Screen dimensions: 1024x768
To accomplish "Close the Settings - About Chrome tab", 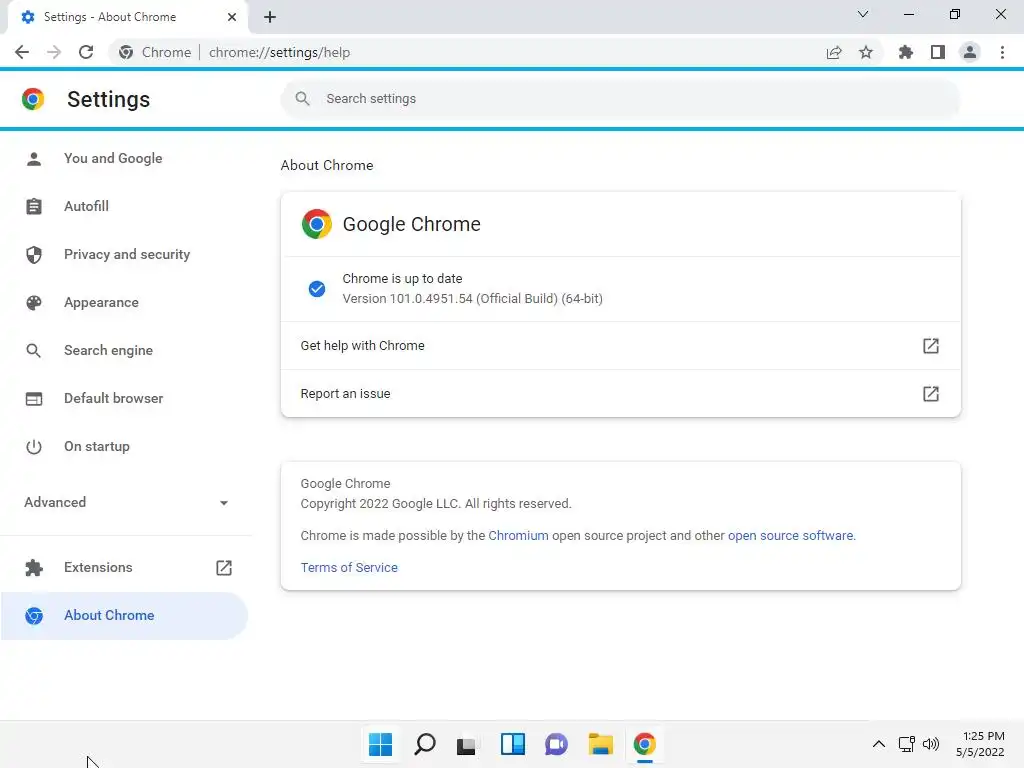I will [232, 17].
